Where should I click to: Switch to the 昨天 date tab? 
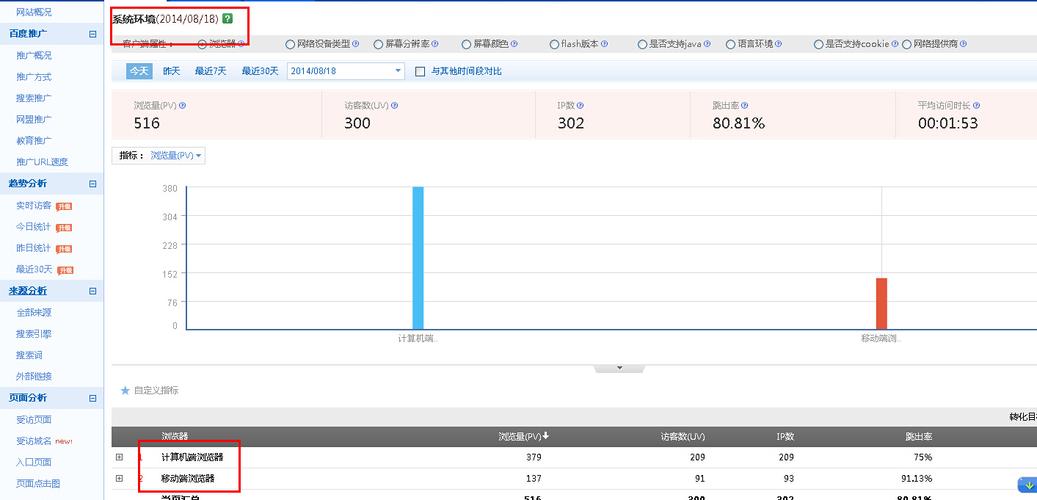click(172, 71)
